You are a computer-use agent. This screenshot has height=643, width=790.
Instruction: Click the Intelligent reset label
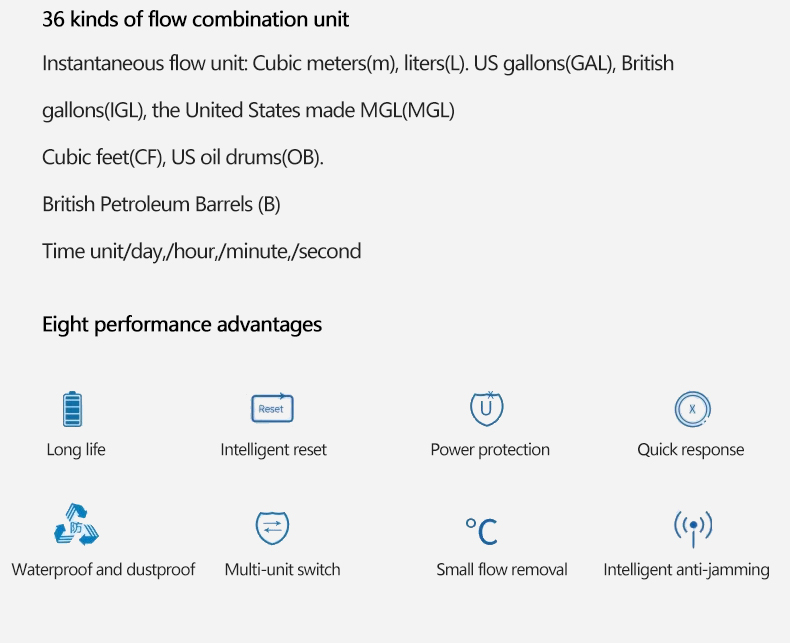tap(274, 449)
